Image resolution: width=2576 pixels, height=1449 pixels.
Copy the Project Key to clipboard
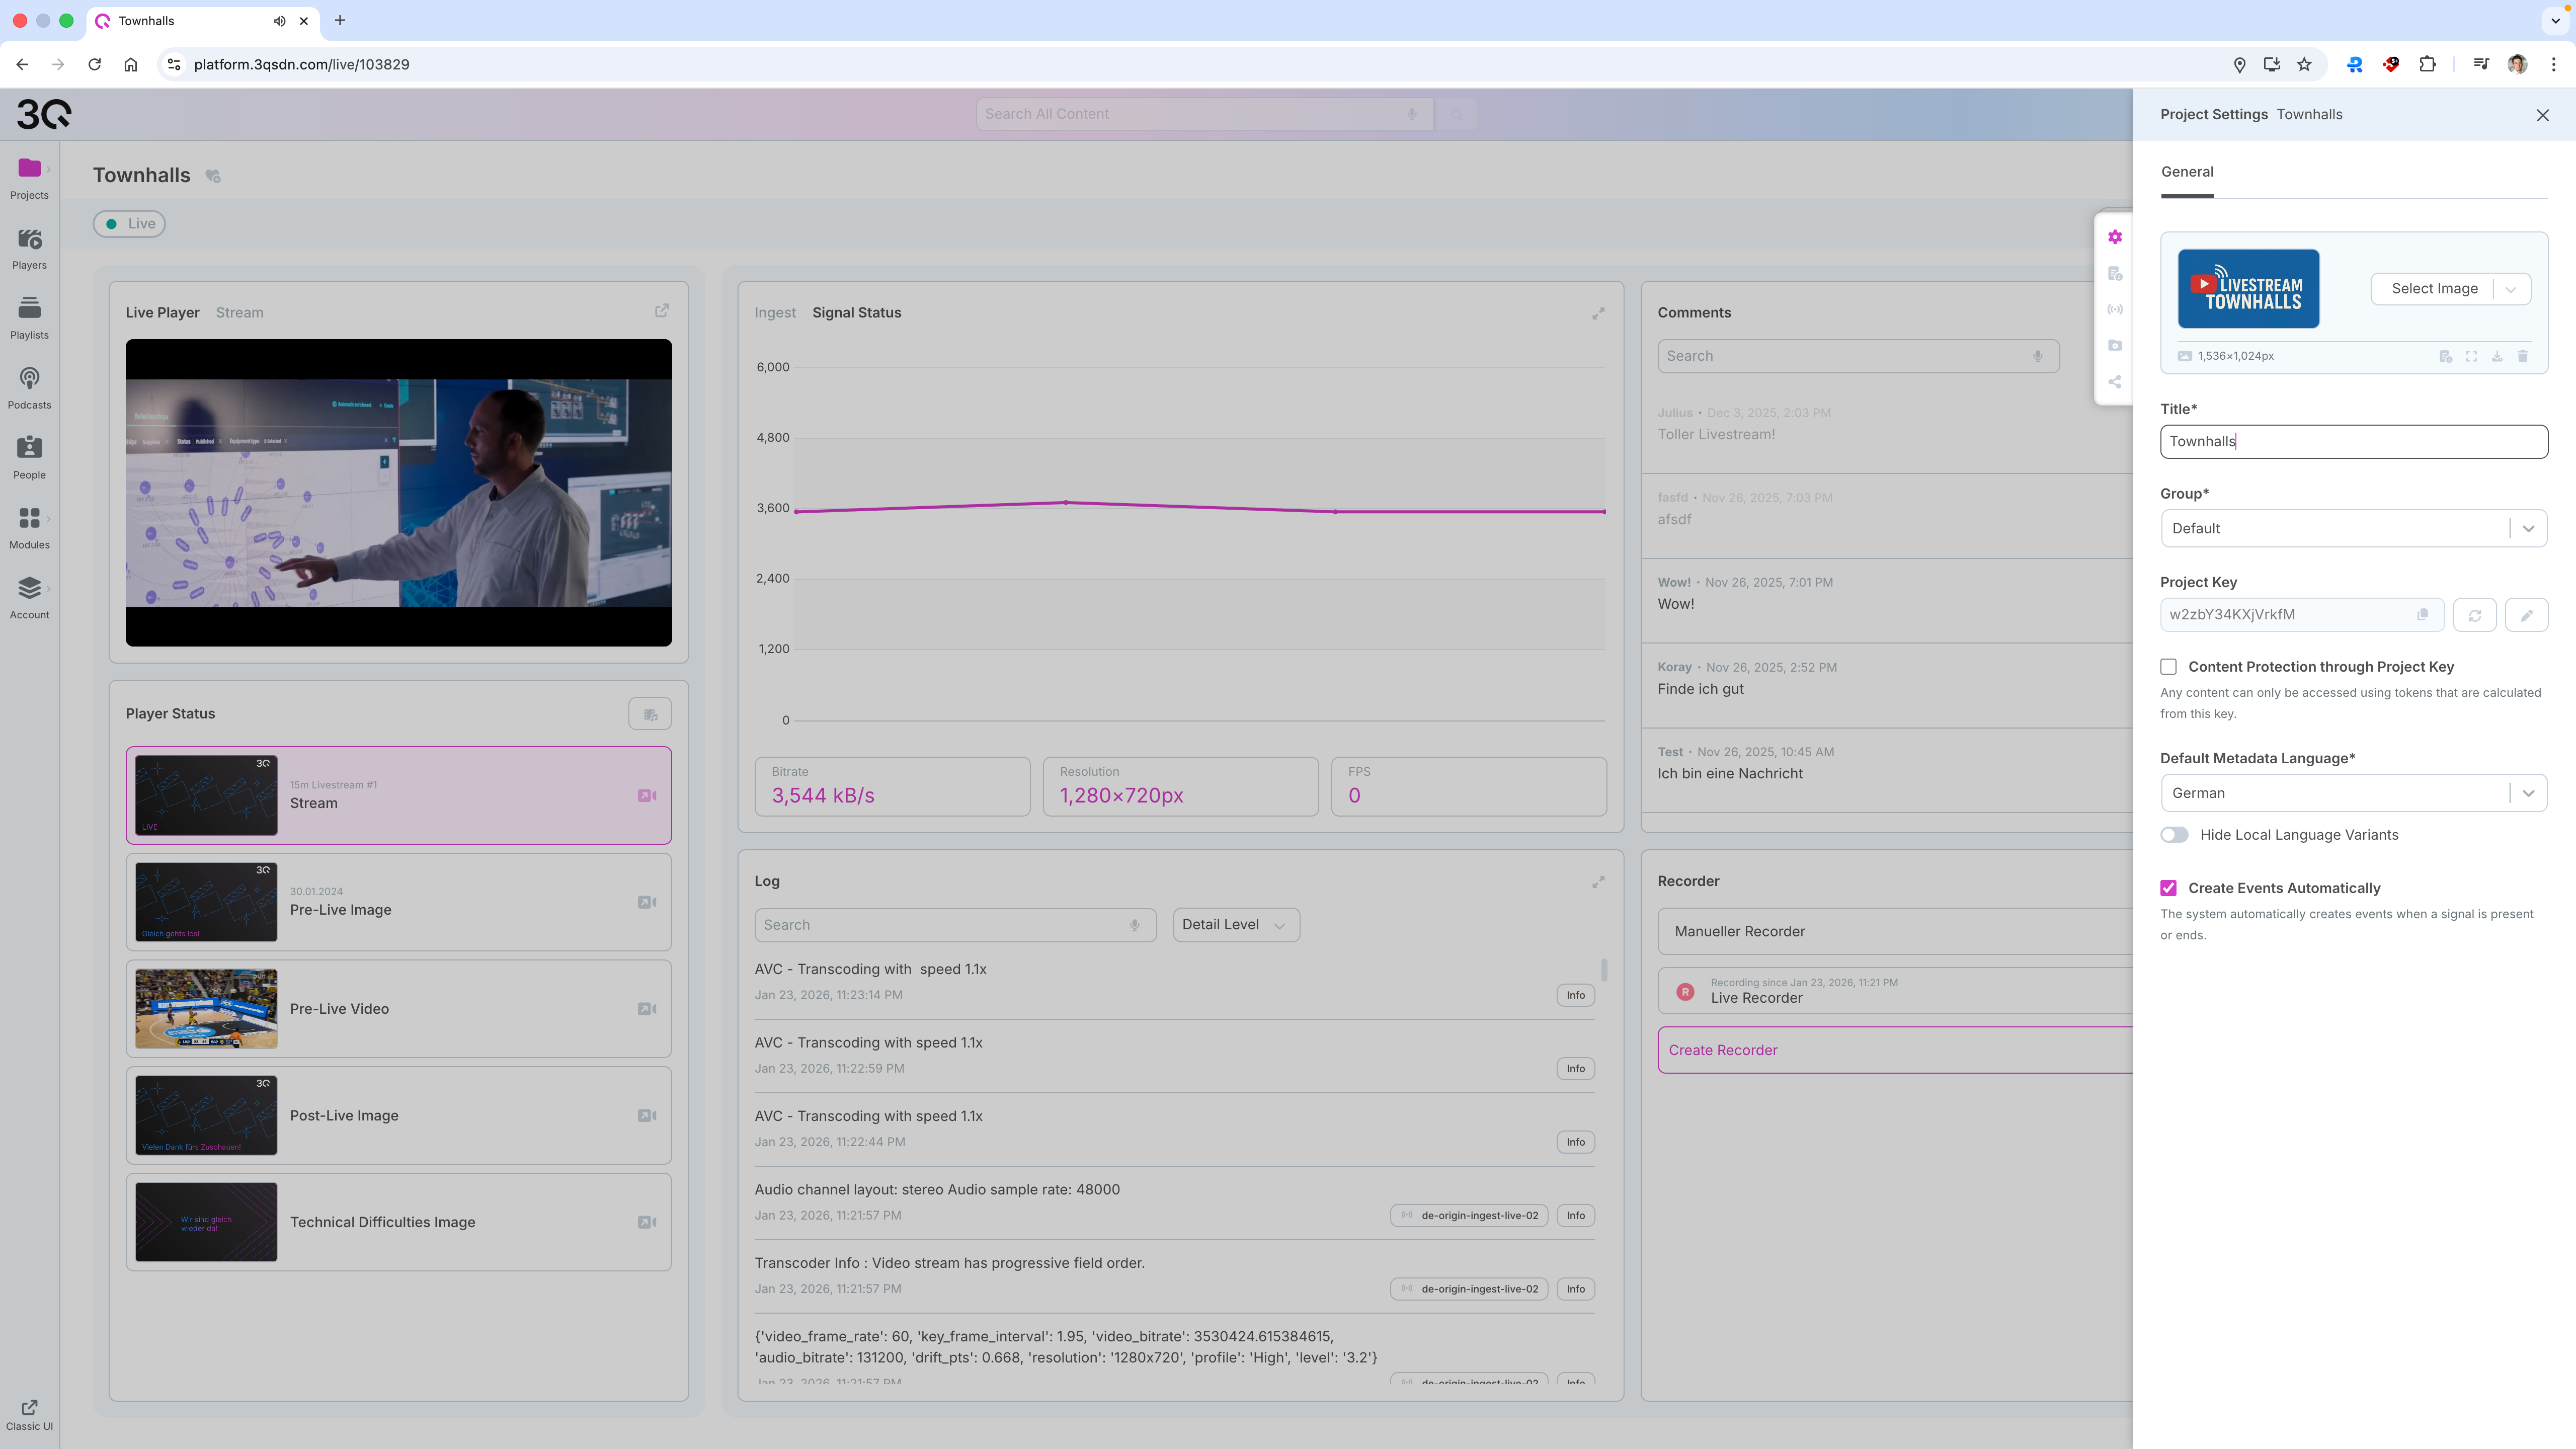click(x=2422, y=615)
